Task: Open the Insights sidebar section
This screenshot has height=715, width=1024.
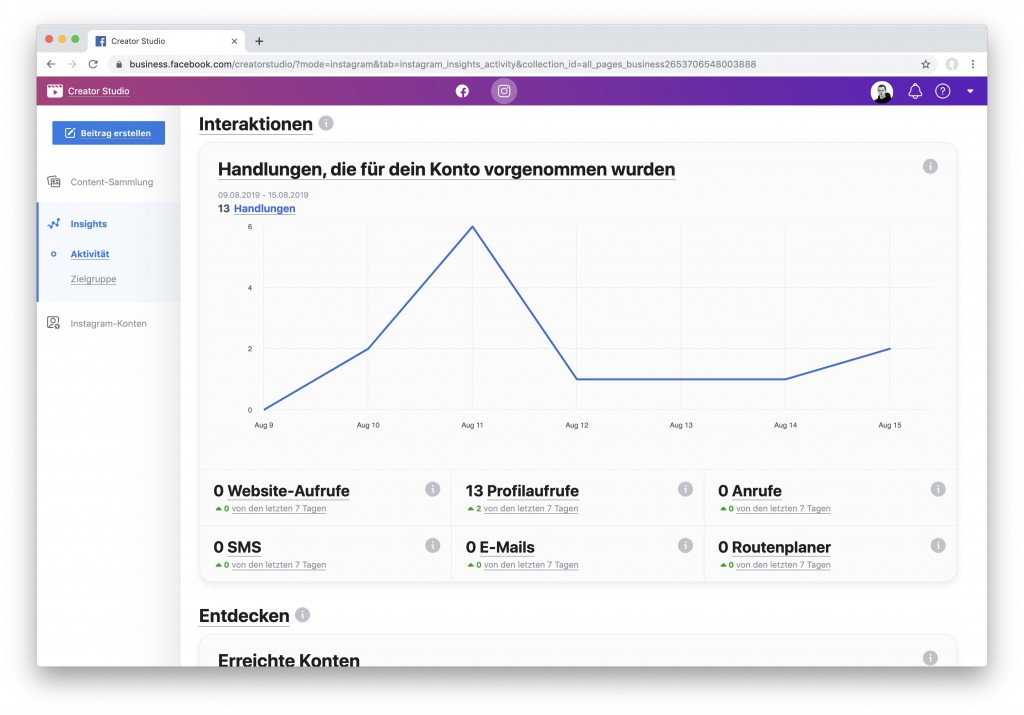Action: coord(88,224)
